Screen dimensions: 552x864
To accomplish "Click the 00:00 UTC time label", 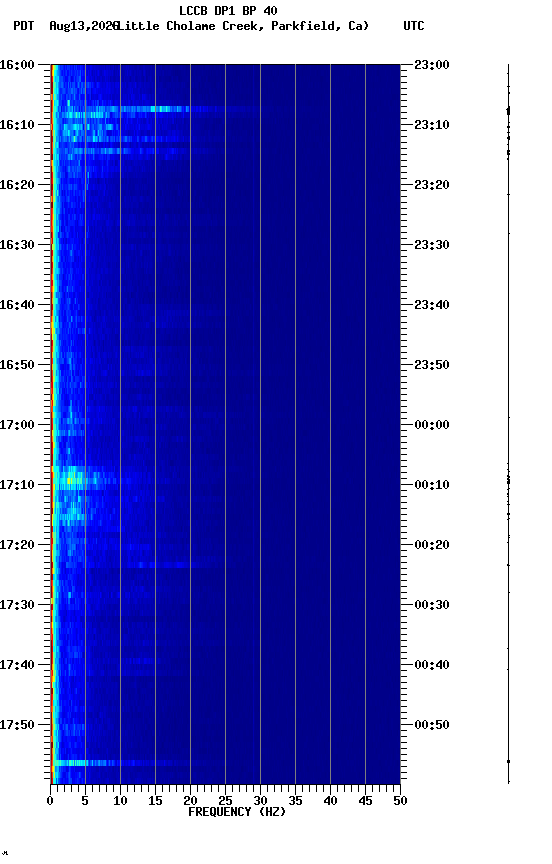I will coord(432,425).
